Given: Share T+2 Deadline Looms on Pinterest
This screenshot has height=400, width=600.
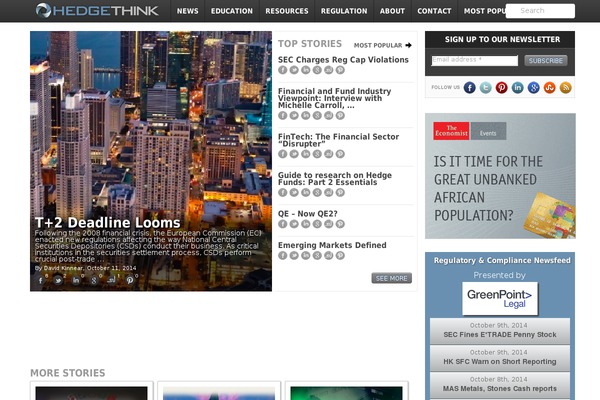Looking at the screenshot, I should point(129,280).
